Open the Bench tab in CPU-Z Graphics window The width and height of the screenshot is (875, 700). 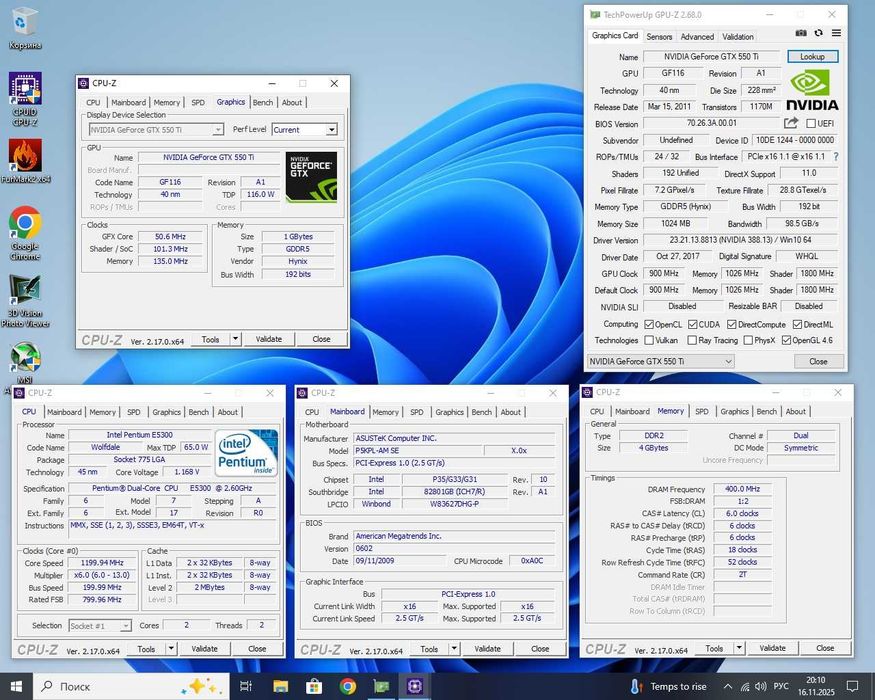pos(262,102)
